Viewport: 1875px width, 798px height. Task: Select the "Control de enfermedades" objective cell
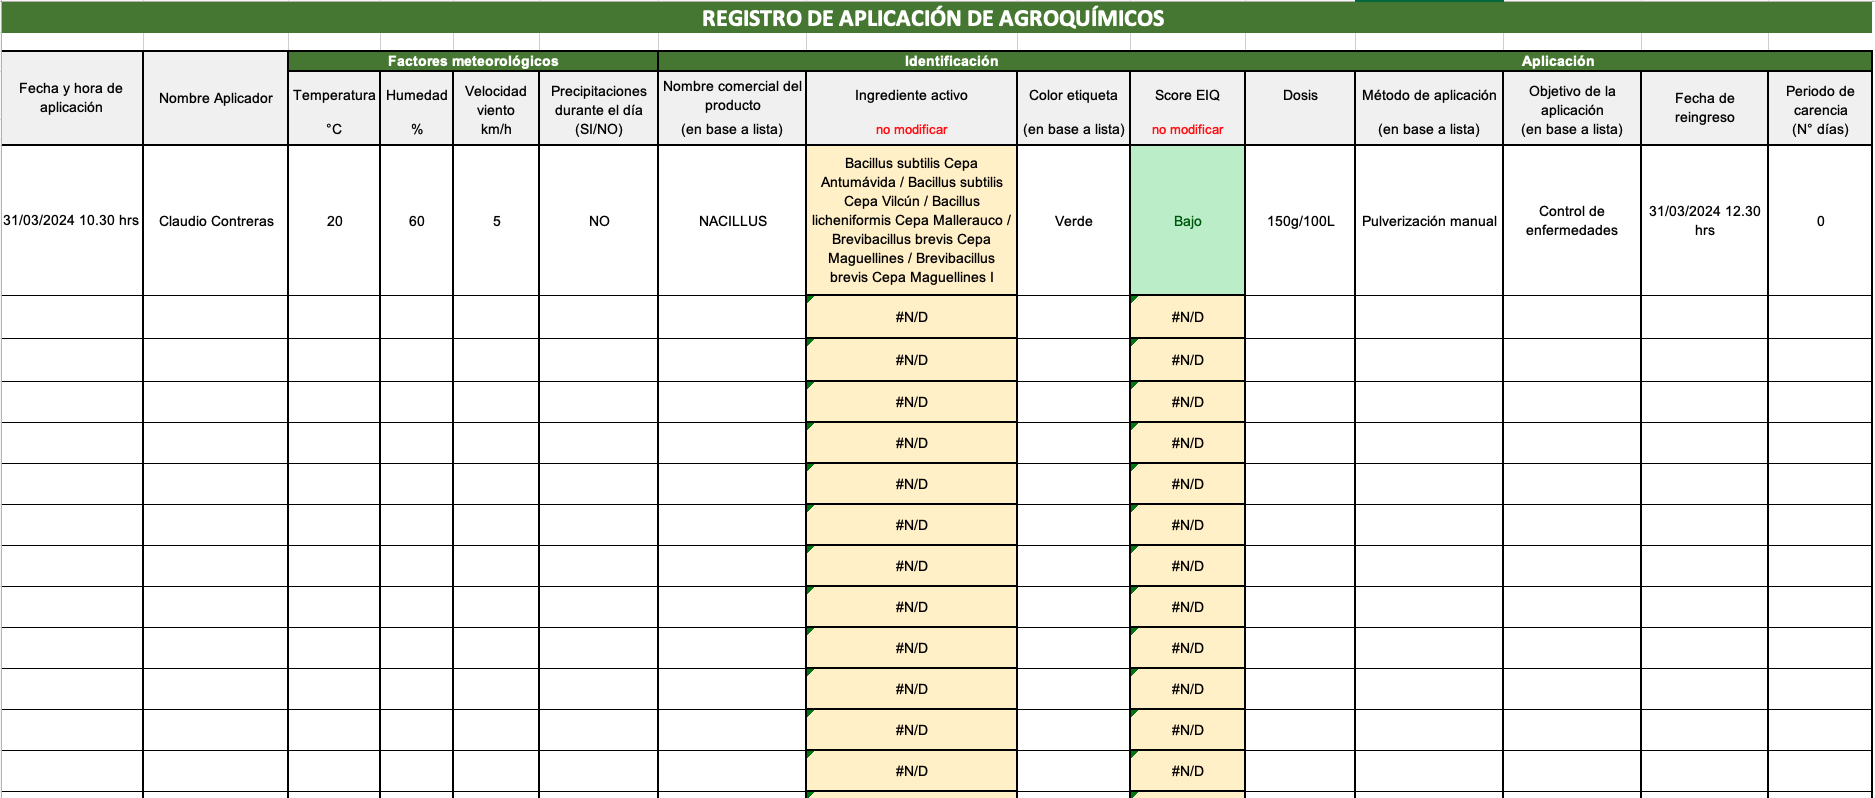(1572, 221)
